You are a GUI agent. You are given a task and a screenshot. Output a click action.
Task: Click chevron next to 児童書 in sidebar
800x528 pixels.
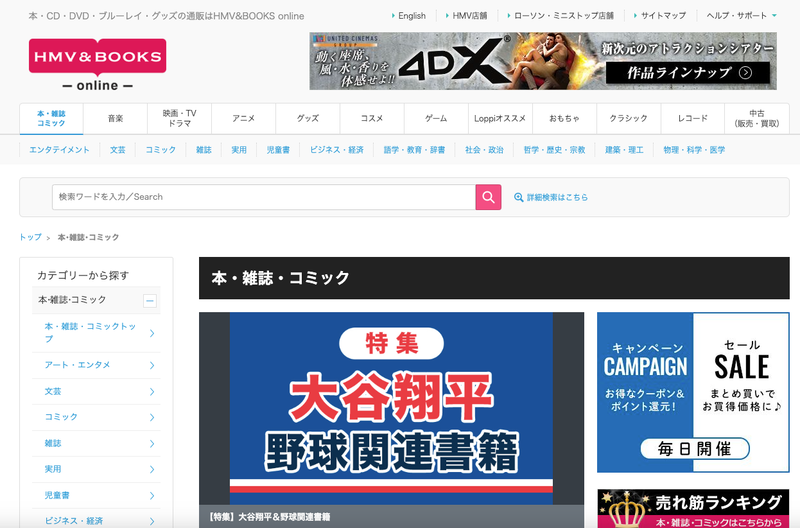[x=152, y=495]
